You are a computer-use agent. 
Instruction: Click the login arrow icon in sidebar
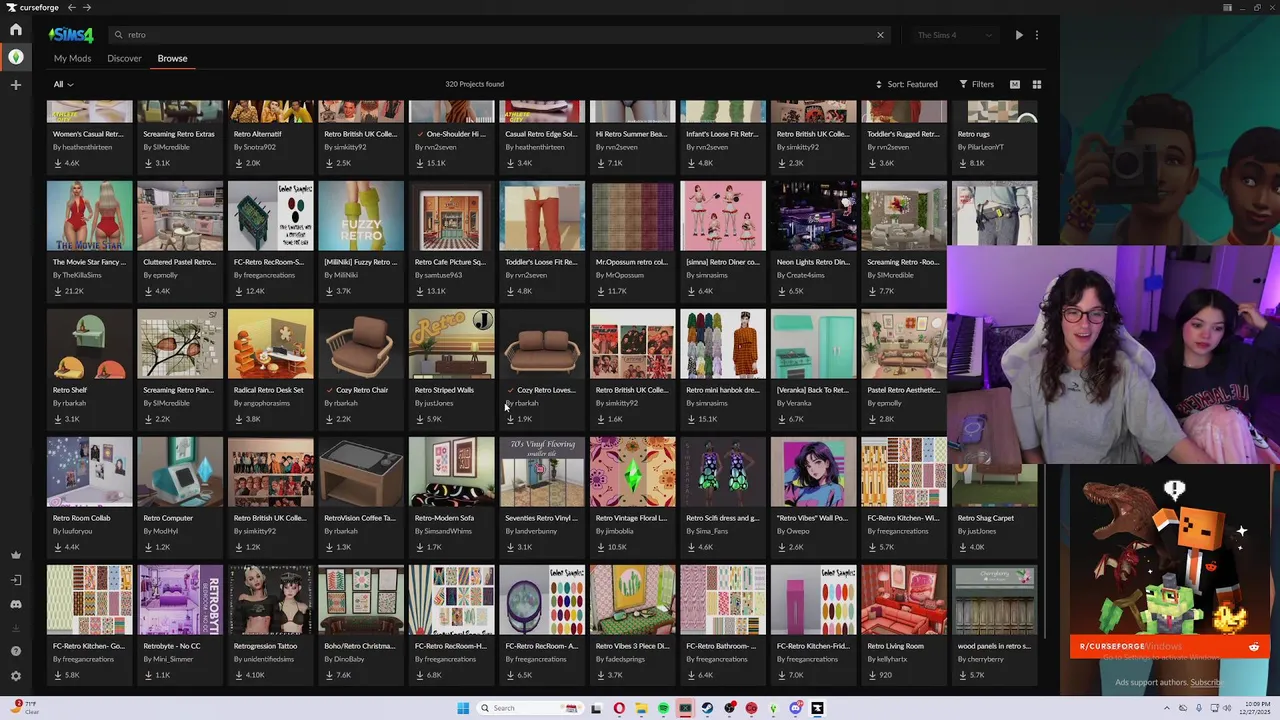(x=16, y=580)
